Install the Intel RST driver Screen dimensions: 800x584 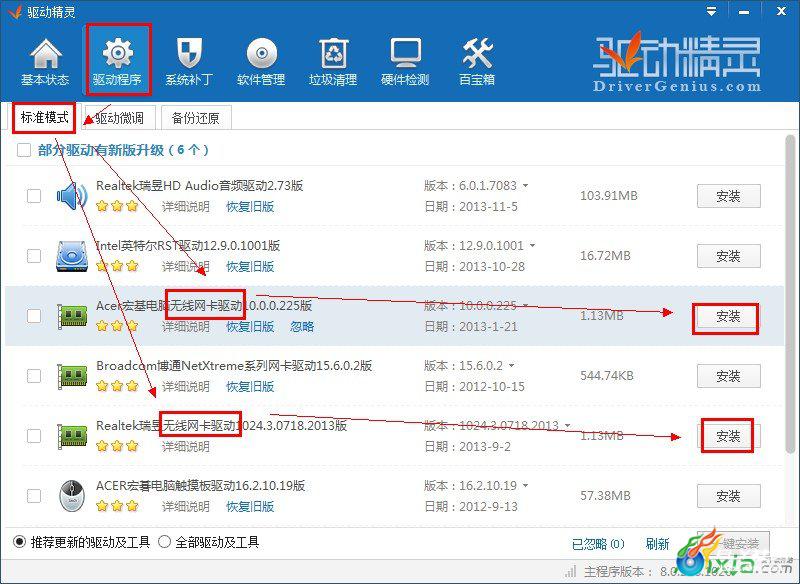point(729,256)
